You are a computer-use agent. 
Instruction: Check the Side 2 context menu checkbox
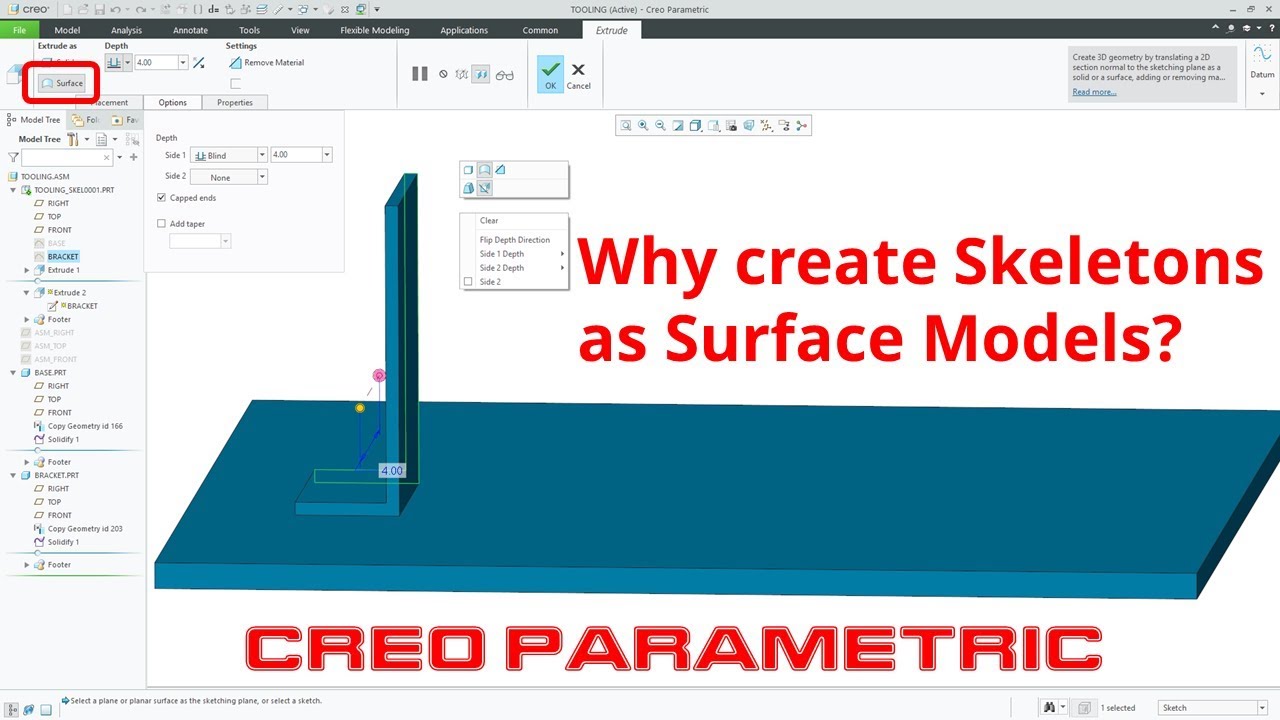(468, 282)
